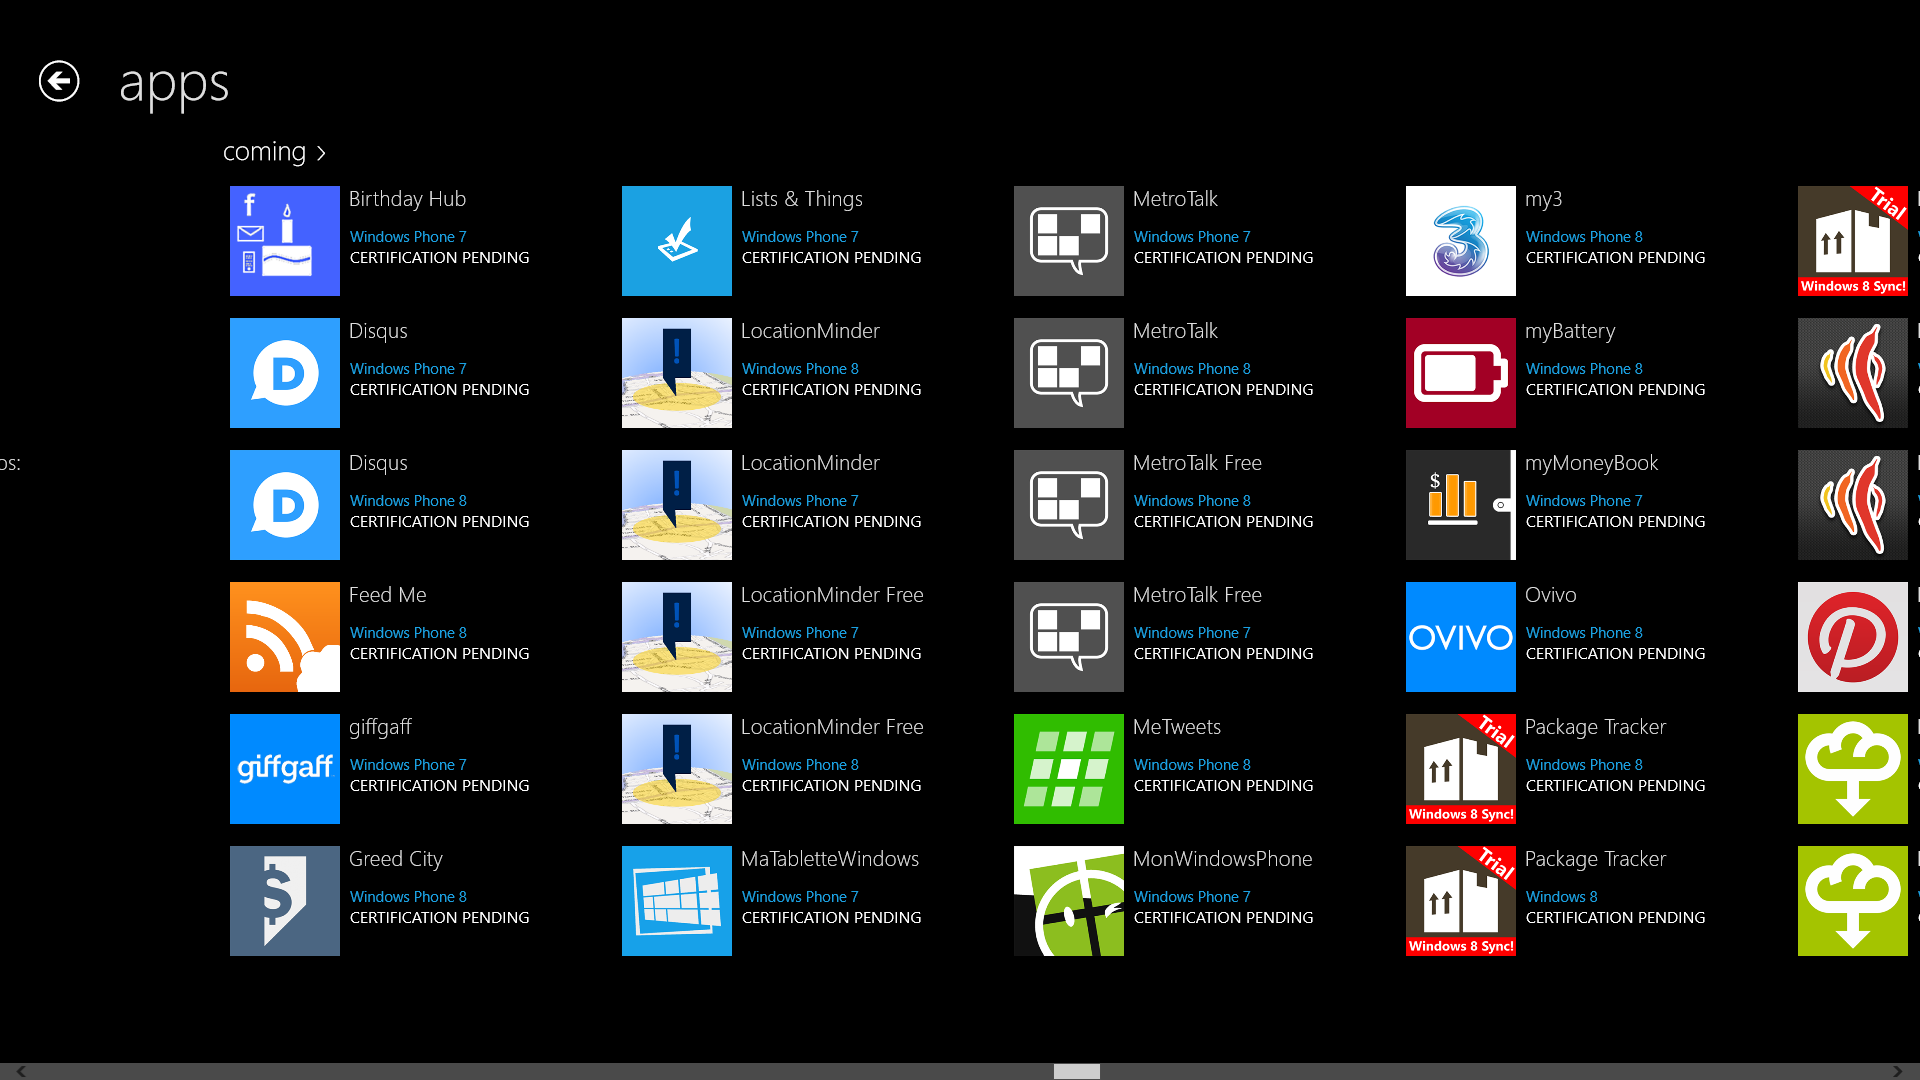Open the myMoneyBook chart icon
The width and height of the screenshot is (1920, 1080).
[1461, 505]
